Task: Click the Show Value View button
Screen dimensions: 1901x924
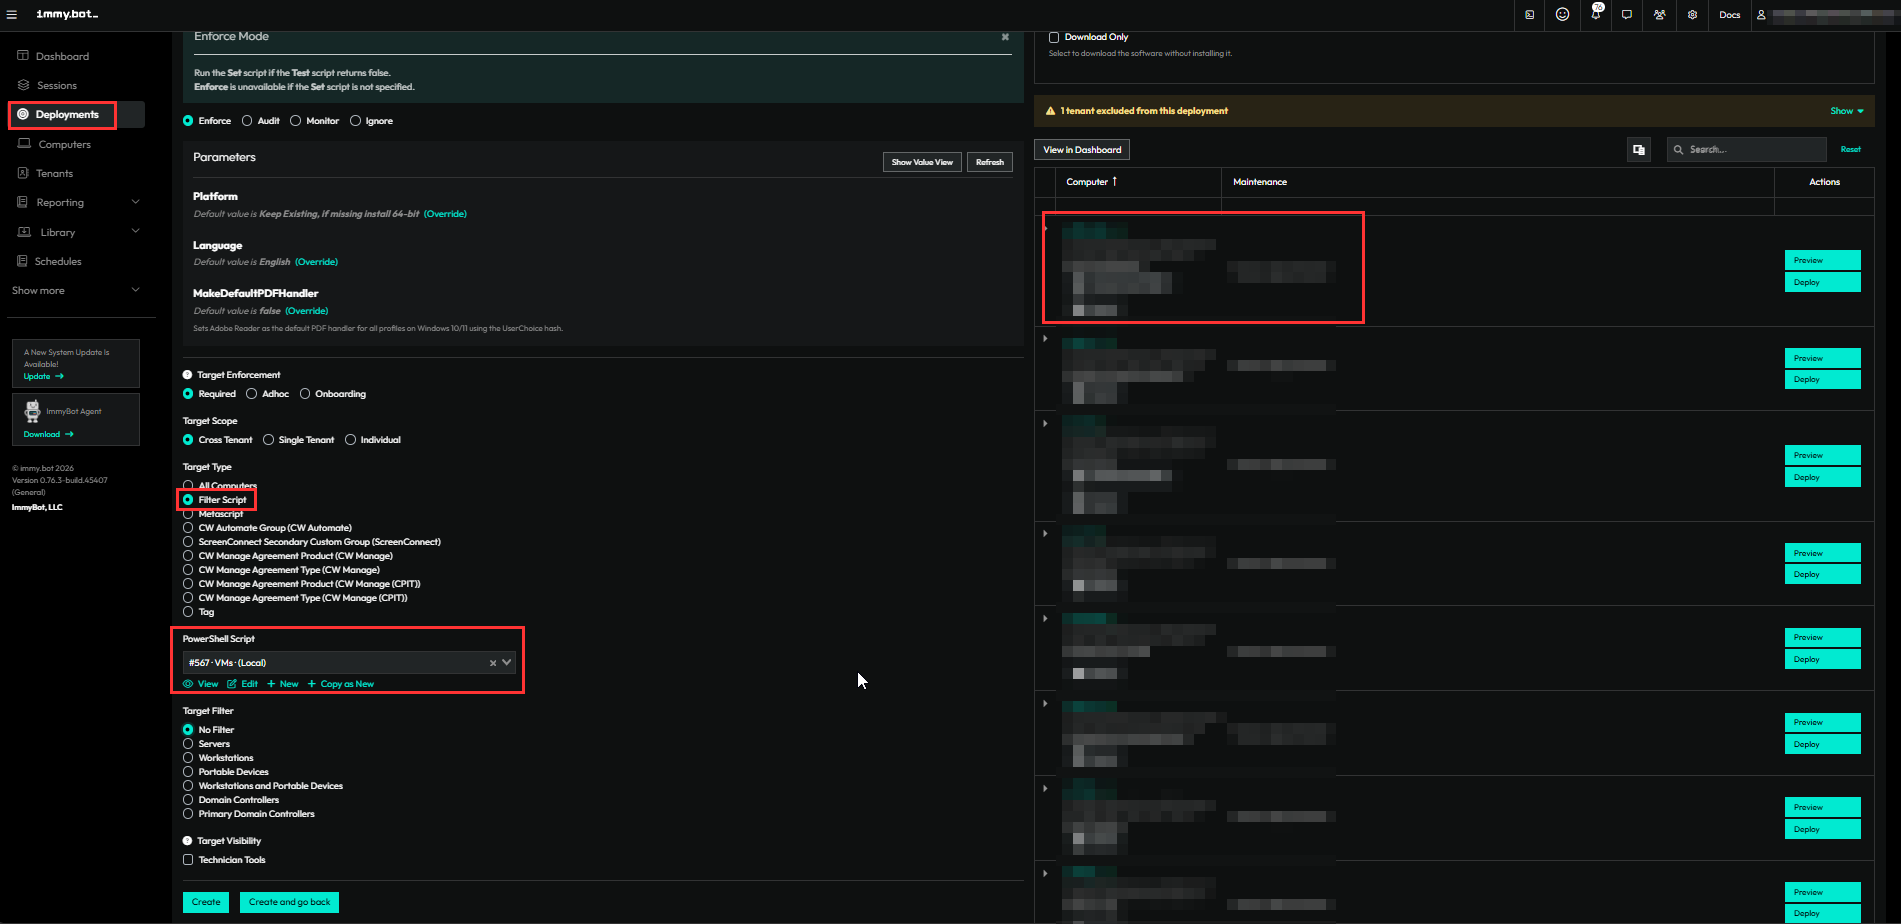Action: tap(922, 162)
